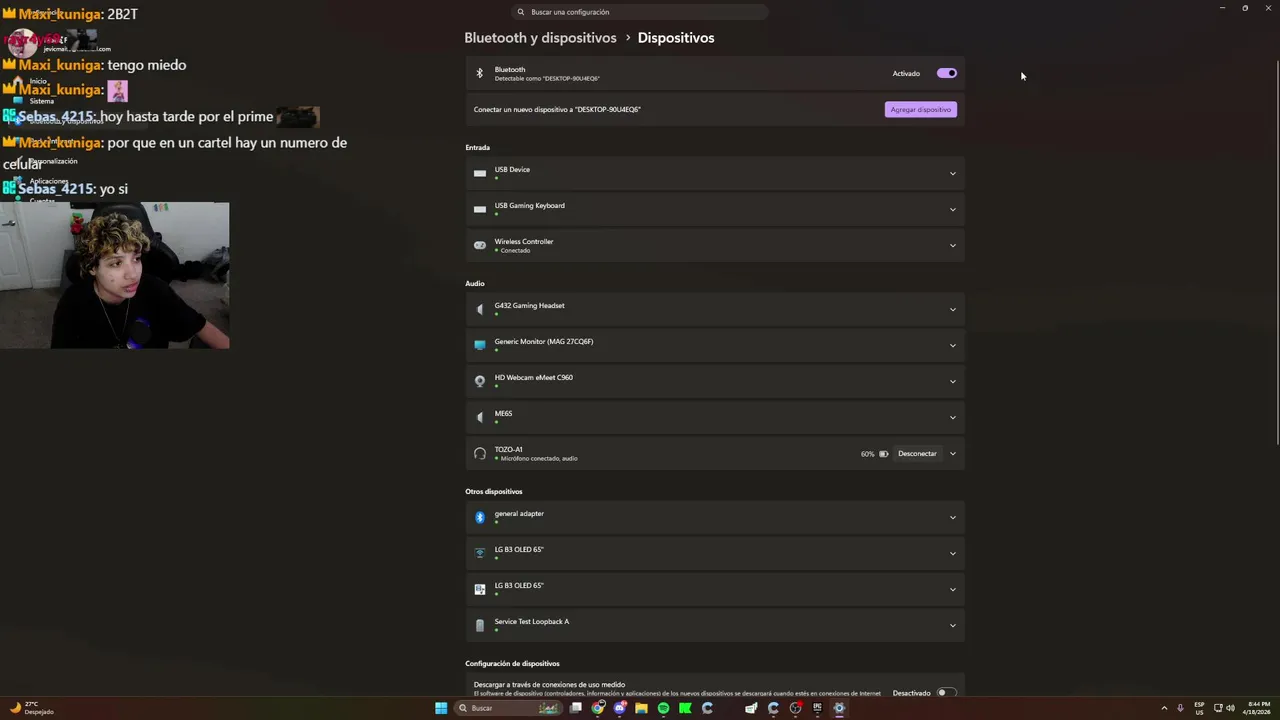Click the speaker icon beside ME6S
The height and width of the screenshot is (720, 1280).
(x=480, y=417)
